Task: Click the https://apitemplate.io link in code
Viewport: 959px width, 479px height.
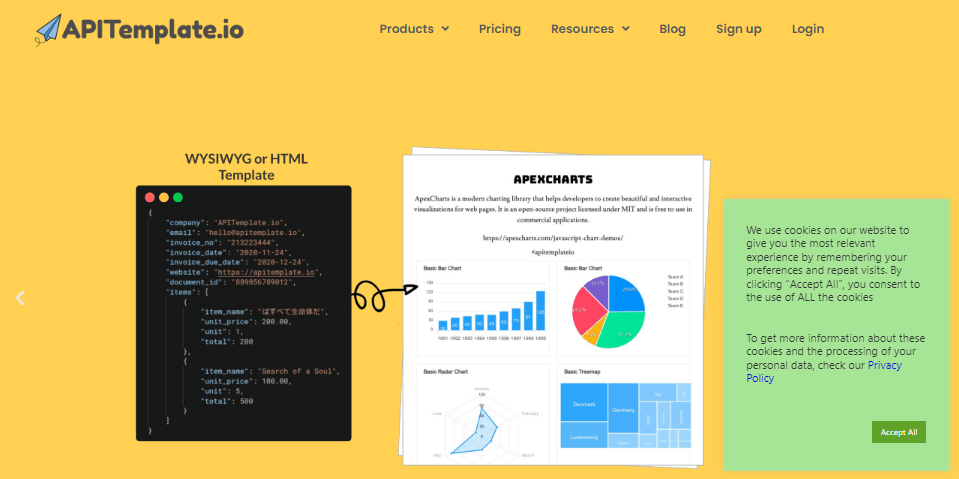Action: 266,272
